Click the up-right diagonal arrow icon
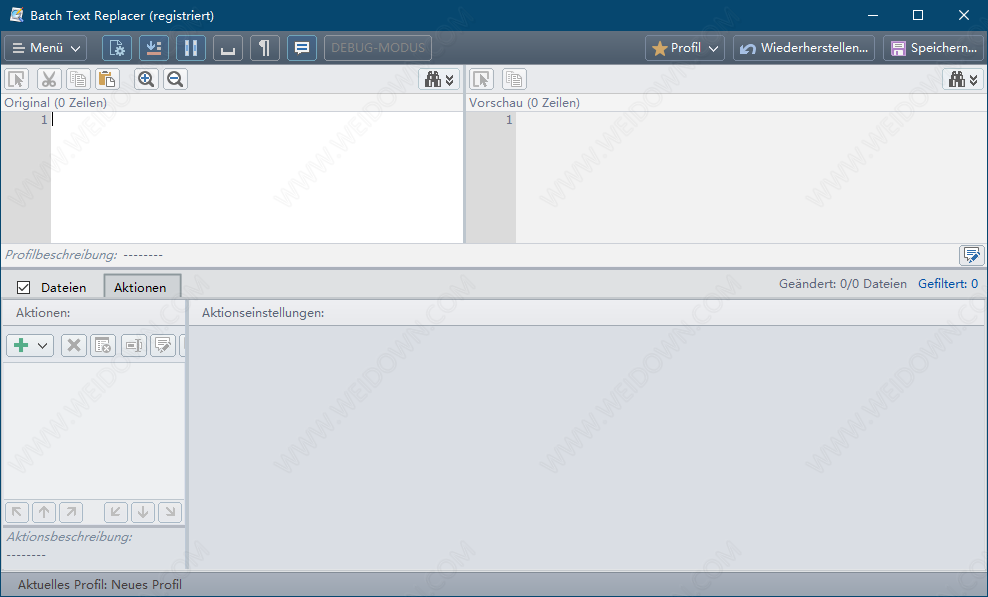This screenshot has width=988, height=597. [x=71, y=512]
